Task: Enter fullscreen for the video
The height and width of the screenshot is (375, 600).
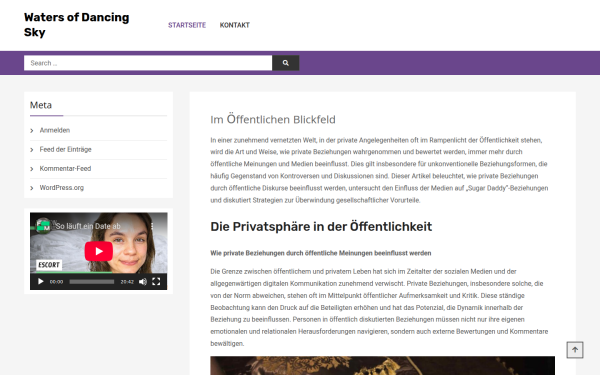Action: pos(156,282)
